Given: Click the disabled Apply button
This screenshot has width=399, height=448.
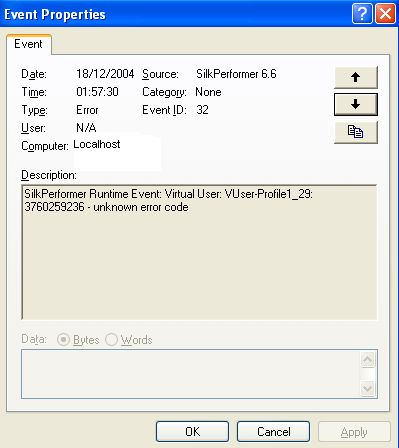Looking at the screenshot, I should [354, 432].
